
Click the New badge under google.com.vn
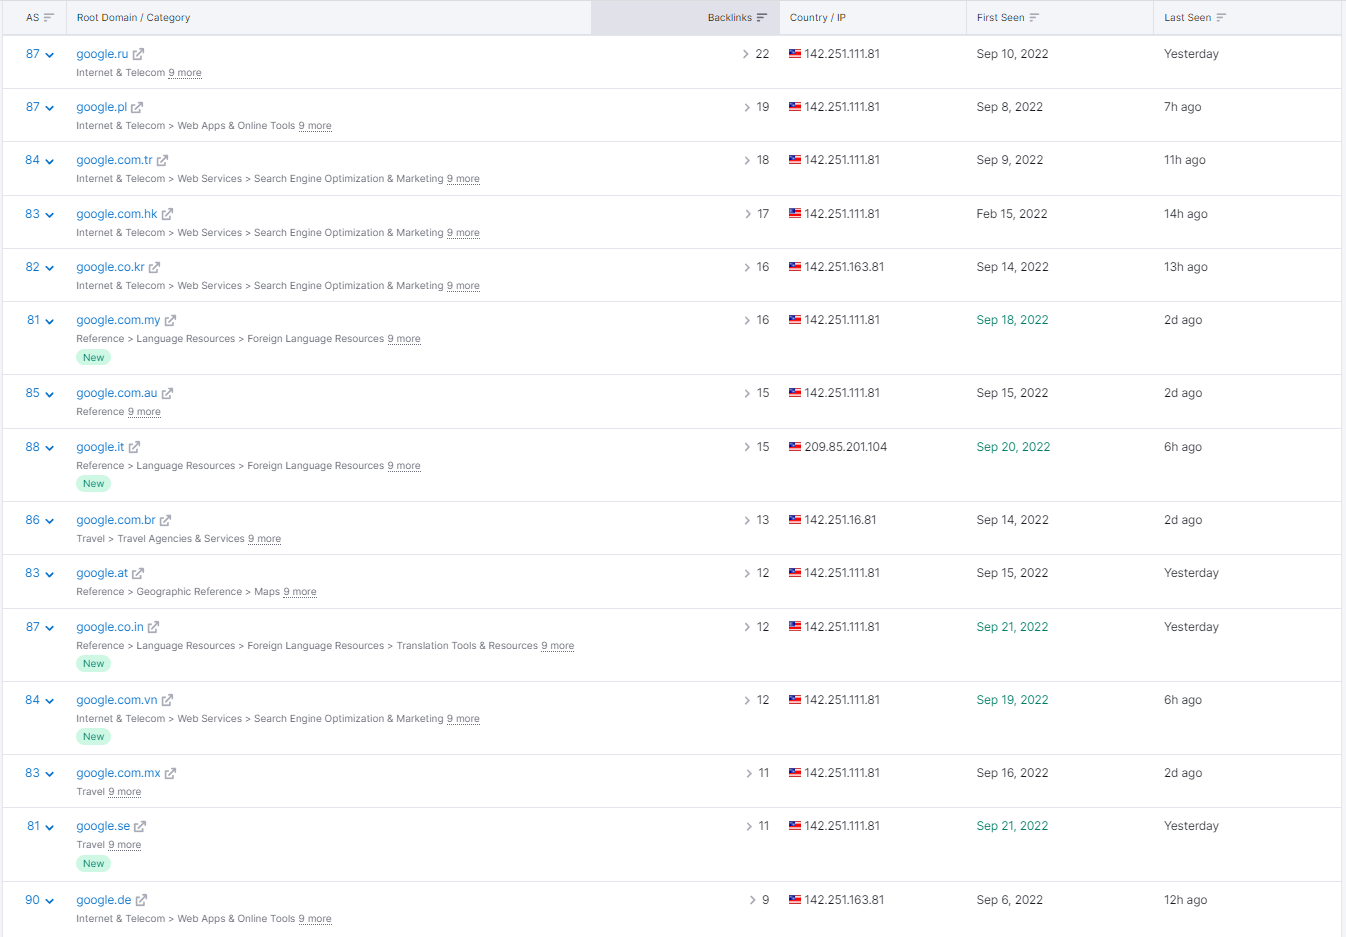click(x=94, y=737)
